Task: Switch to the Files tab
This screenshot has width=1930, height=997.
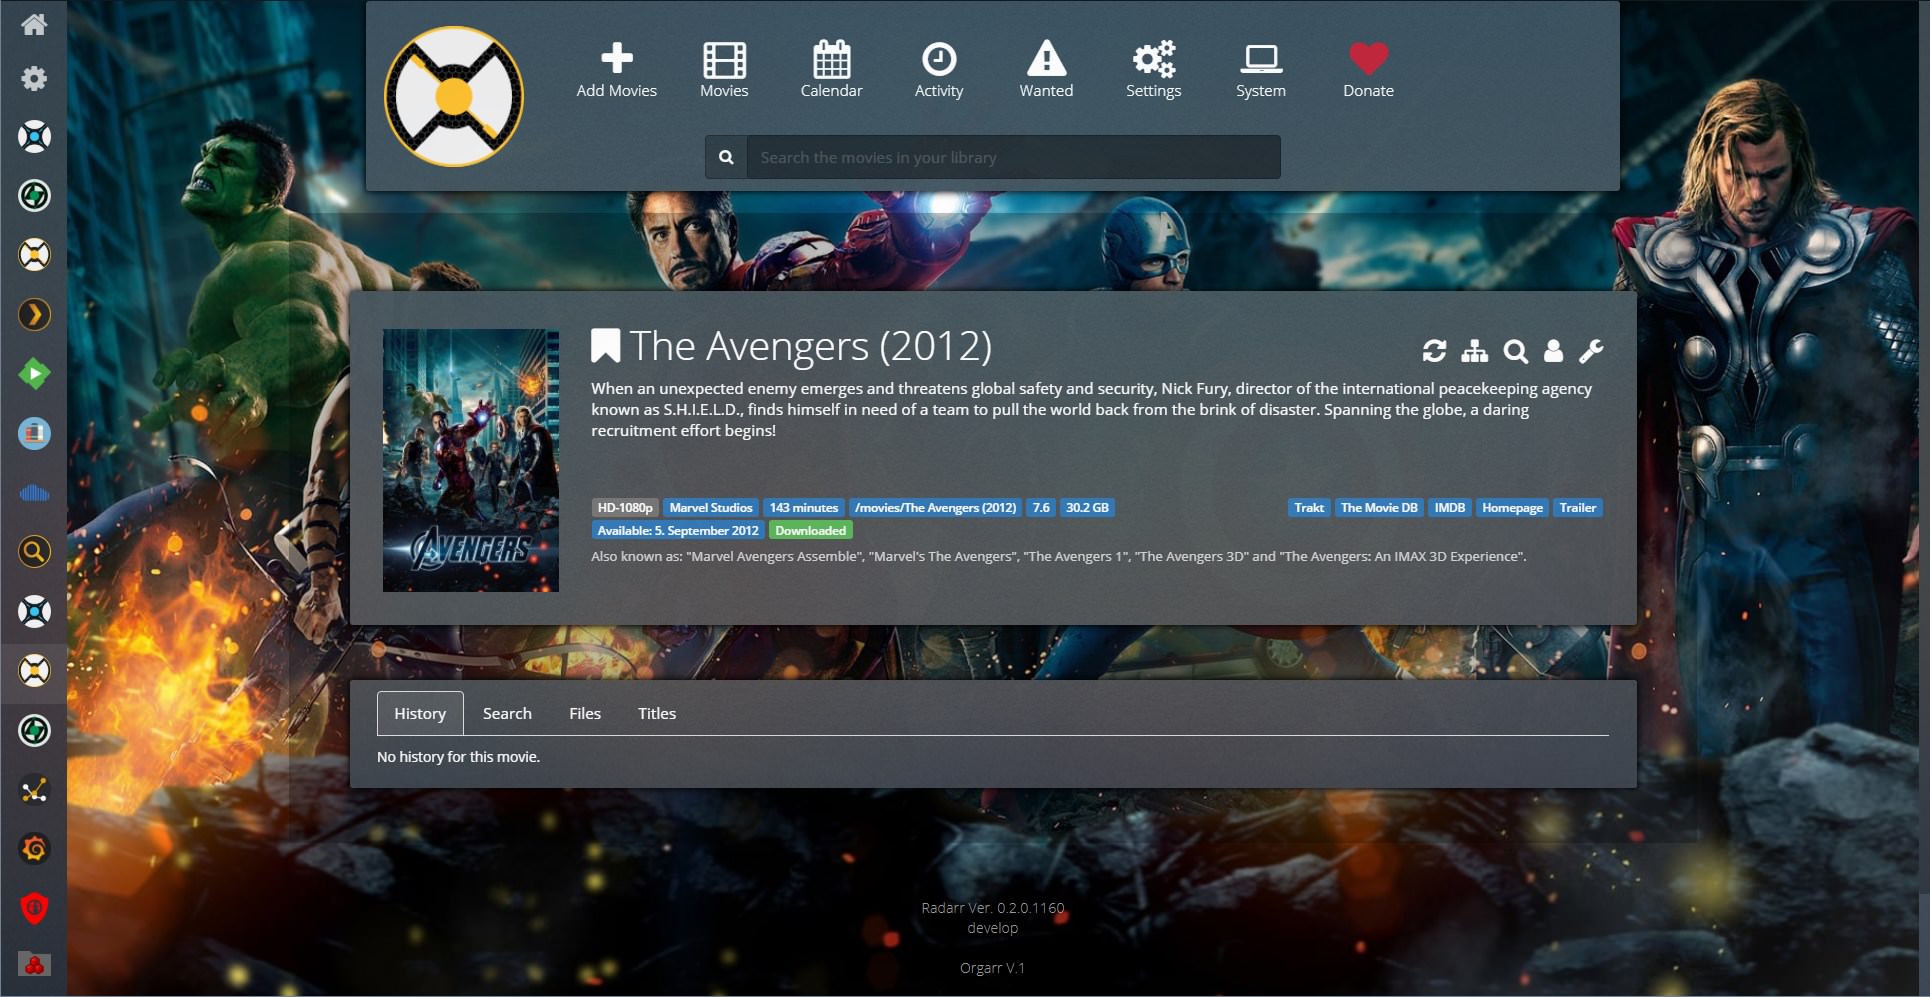Action: pos(585,714)
